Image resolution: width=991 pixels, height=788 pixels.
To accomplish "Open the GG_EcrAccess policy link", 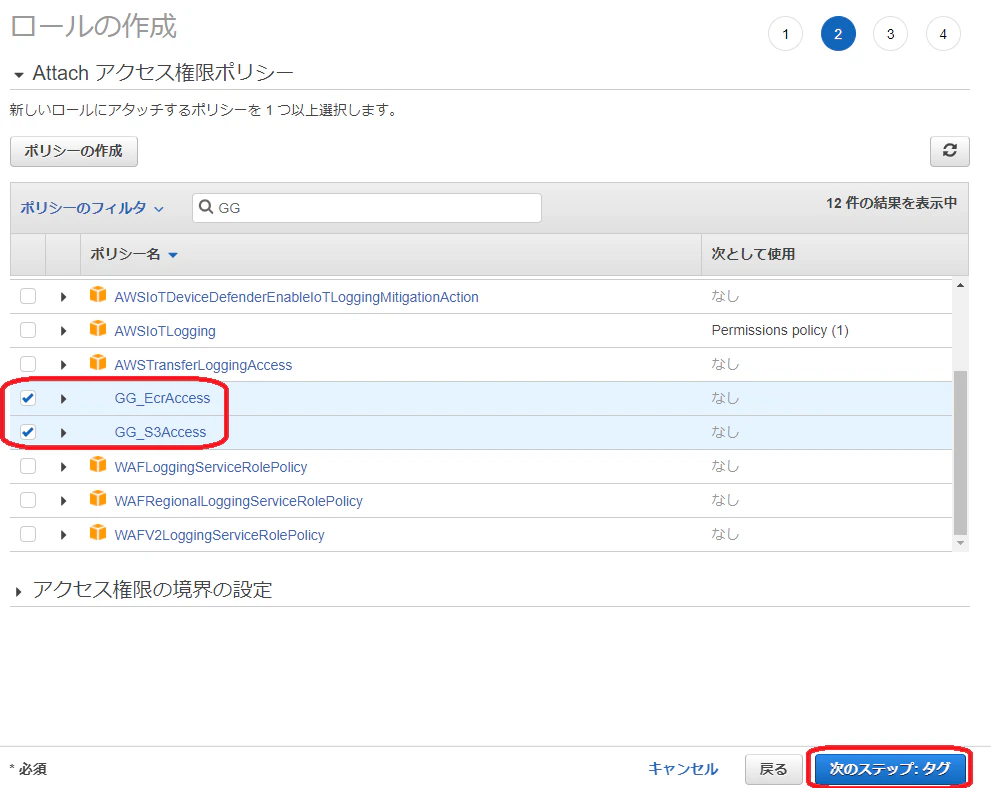I will pos(162,398).
